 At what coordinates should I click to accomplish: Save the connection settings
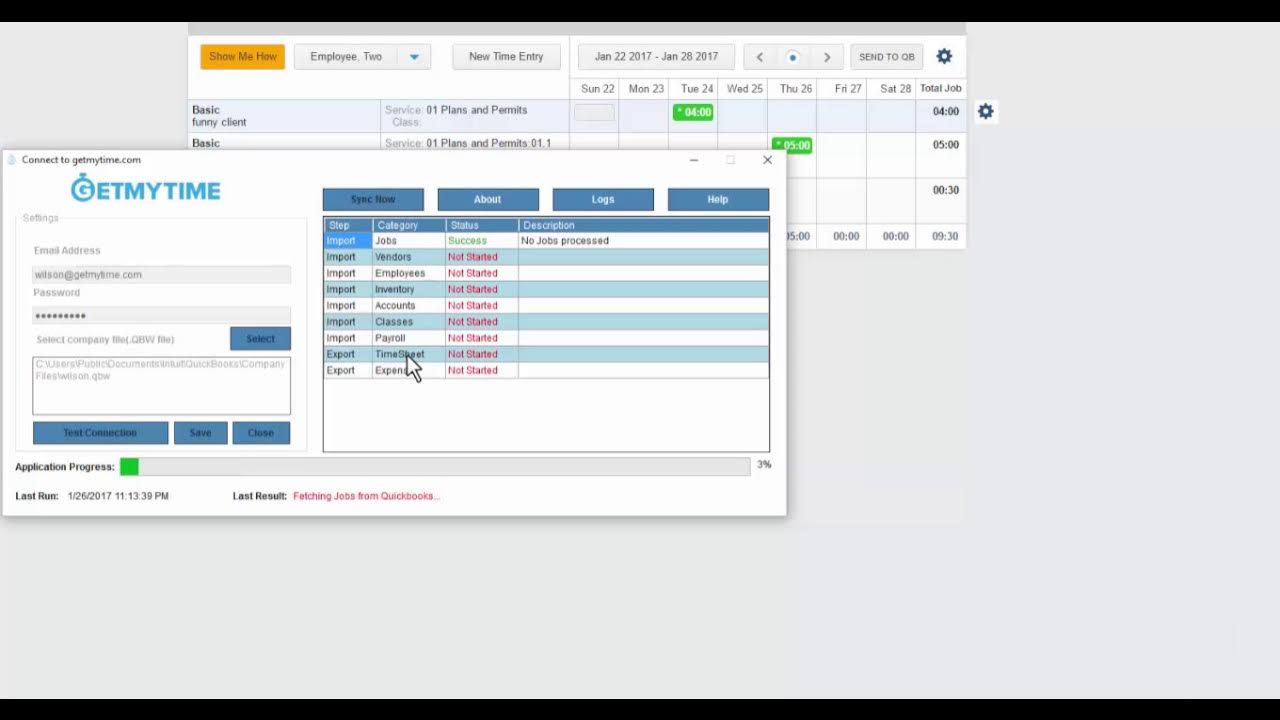(x=200, y=433)
